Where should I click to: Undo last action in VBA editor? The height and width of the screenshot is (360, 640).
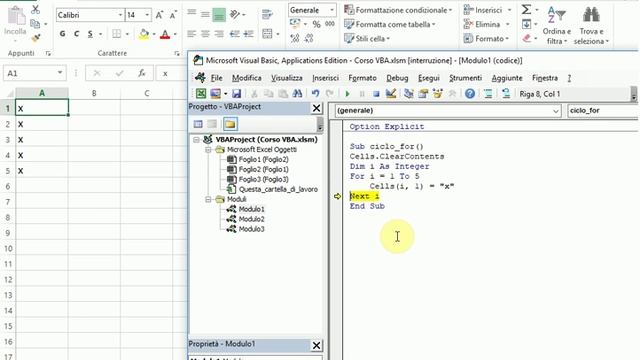(315, 94)
